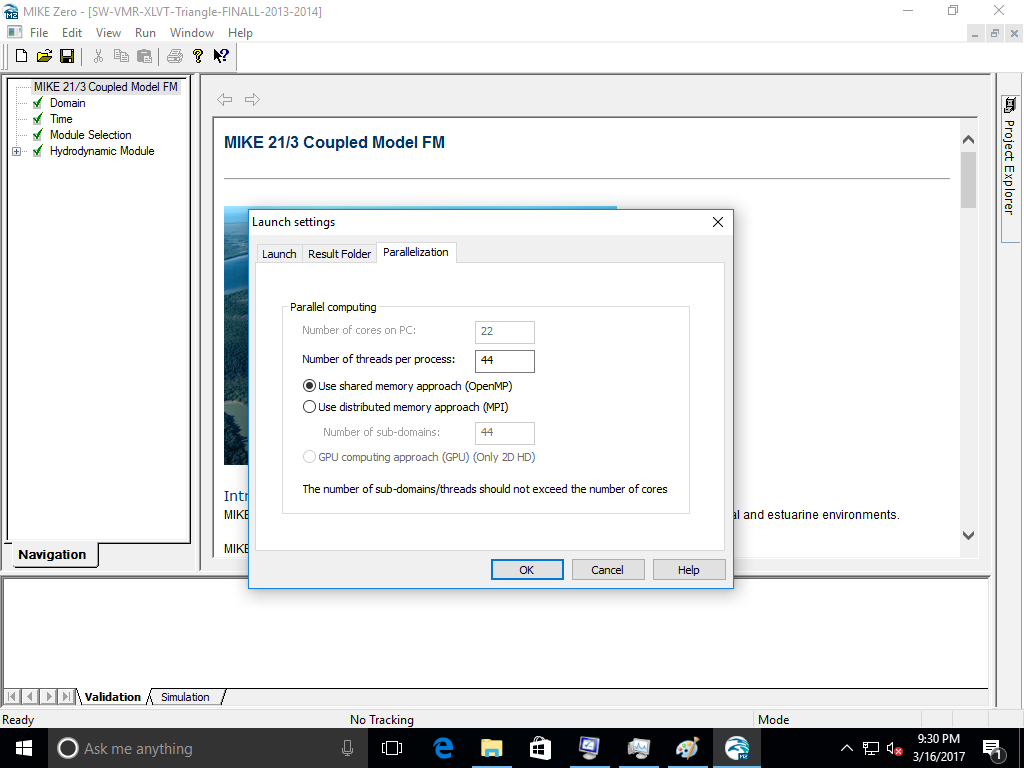Open the Help menu
Viewport: 1024px width, 768px height.
tap(240, 33)
